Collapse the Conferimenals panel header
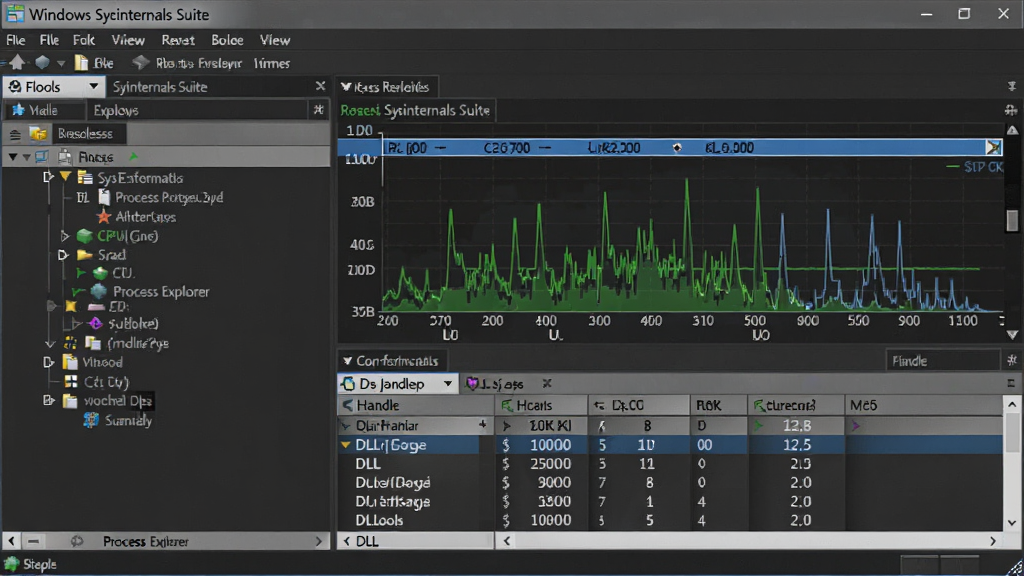The width and height of the screenshot is (1024, 576). pos(347,360)
